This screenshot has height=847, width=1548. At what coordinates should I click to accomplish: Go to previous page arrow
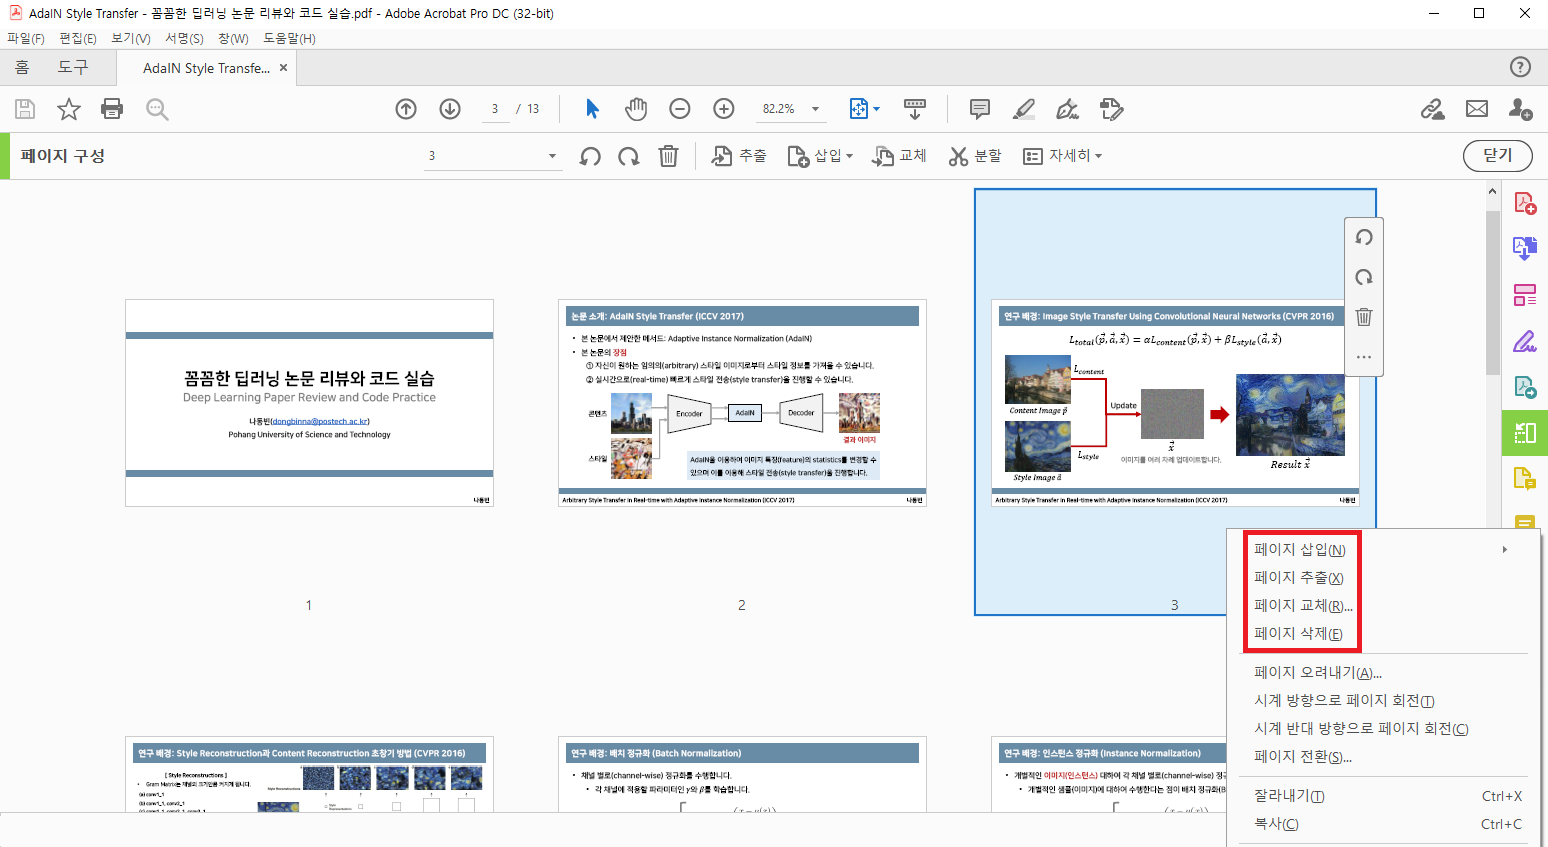coord(406,109)
